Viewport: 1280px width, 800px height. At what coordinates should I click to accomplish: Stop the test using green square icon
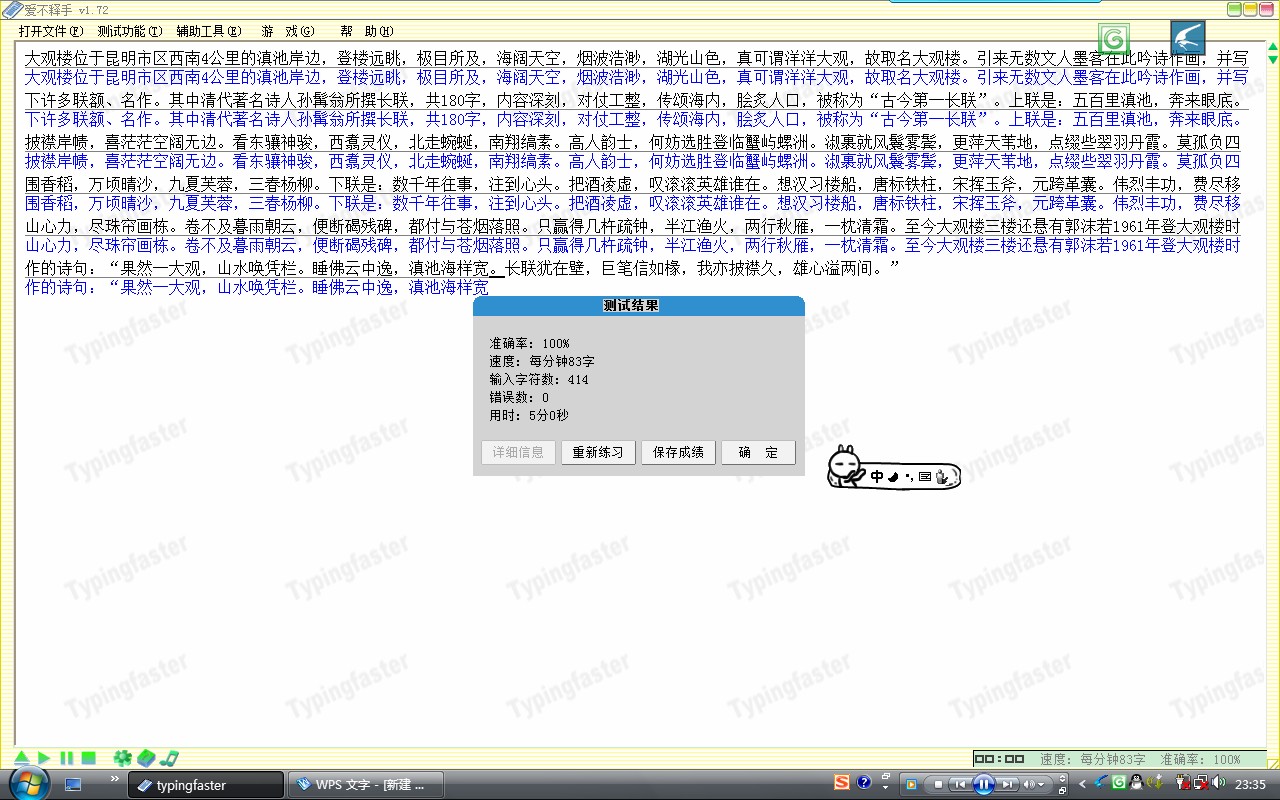(x=88, y=759)
